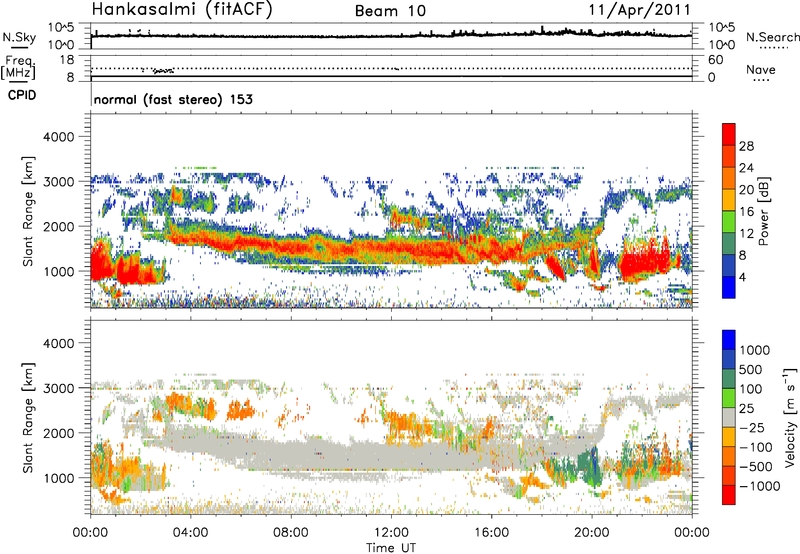
Task: Click the blue bottom of the power colorbar
Action: 729,290
